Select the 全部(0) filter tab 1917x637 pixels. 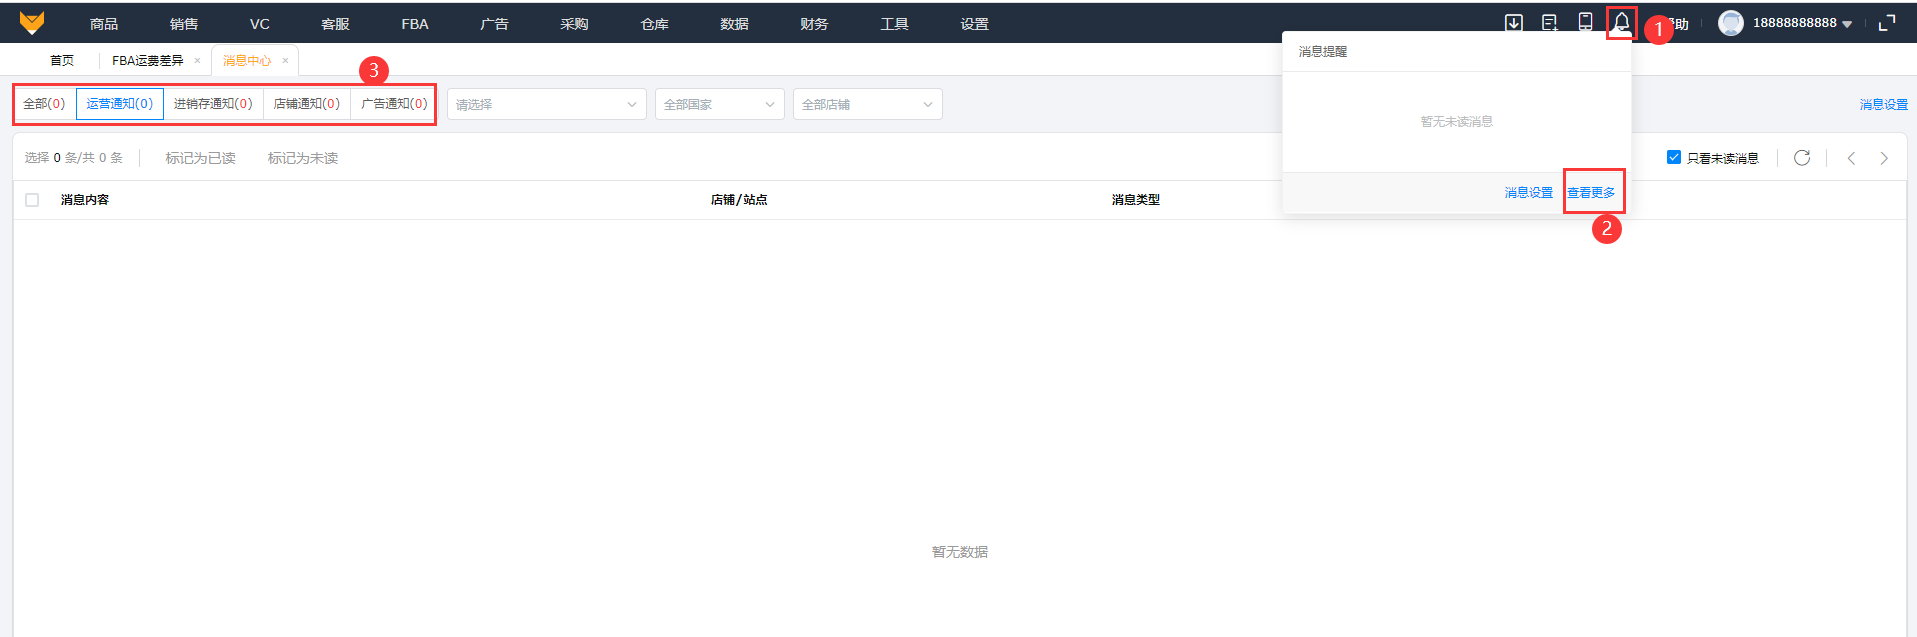point(44,104)
